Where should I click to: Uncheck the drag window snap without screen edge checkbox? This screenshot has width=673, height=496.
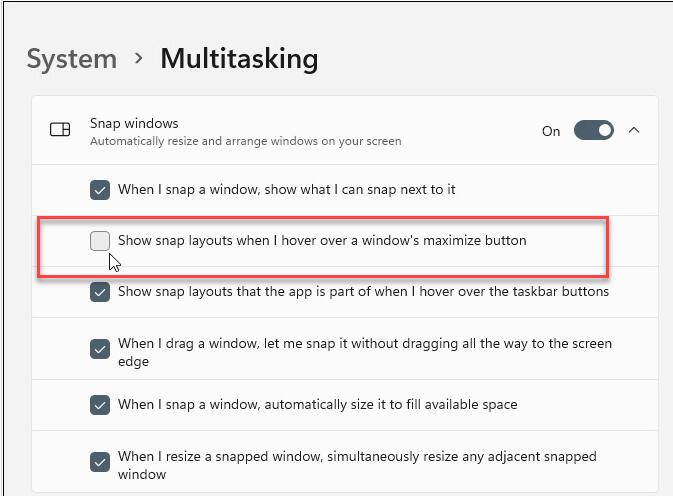[100, 349]
